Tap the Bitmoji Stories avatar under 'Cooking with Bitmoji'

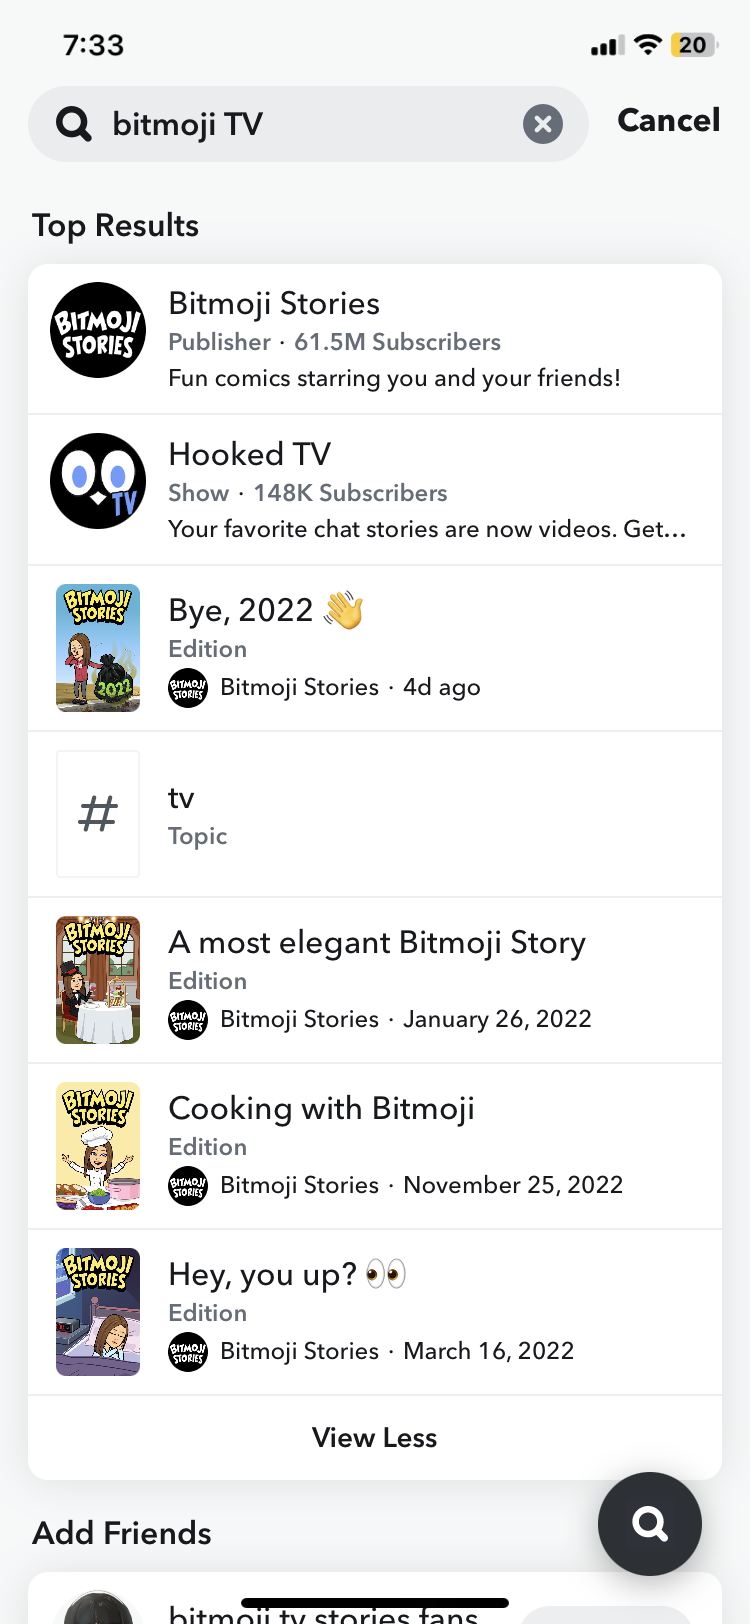188,1186
